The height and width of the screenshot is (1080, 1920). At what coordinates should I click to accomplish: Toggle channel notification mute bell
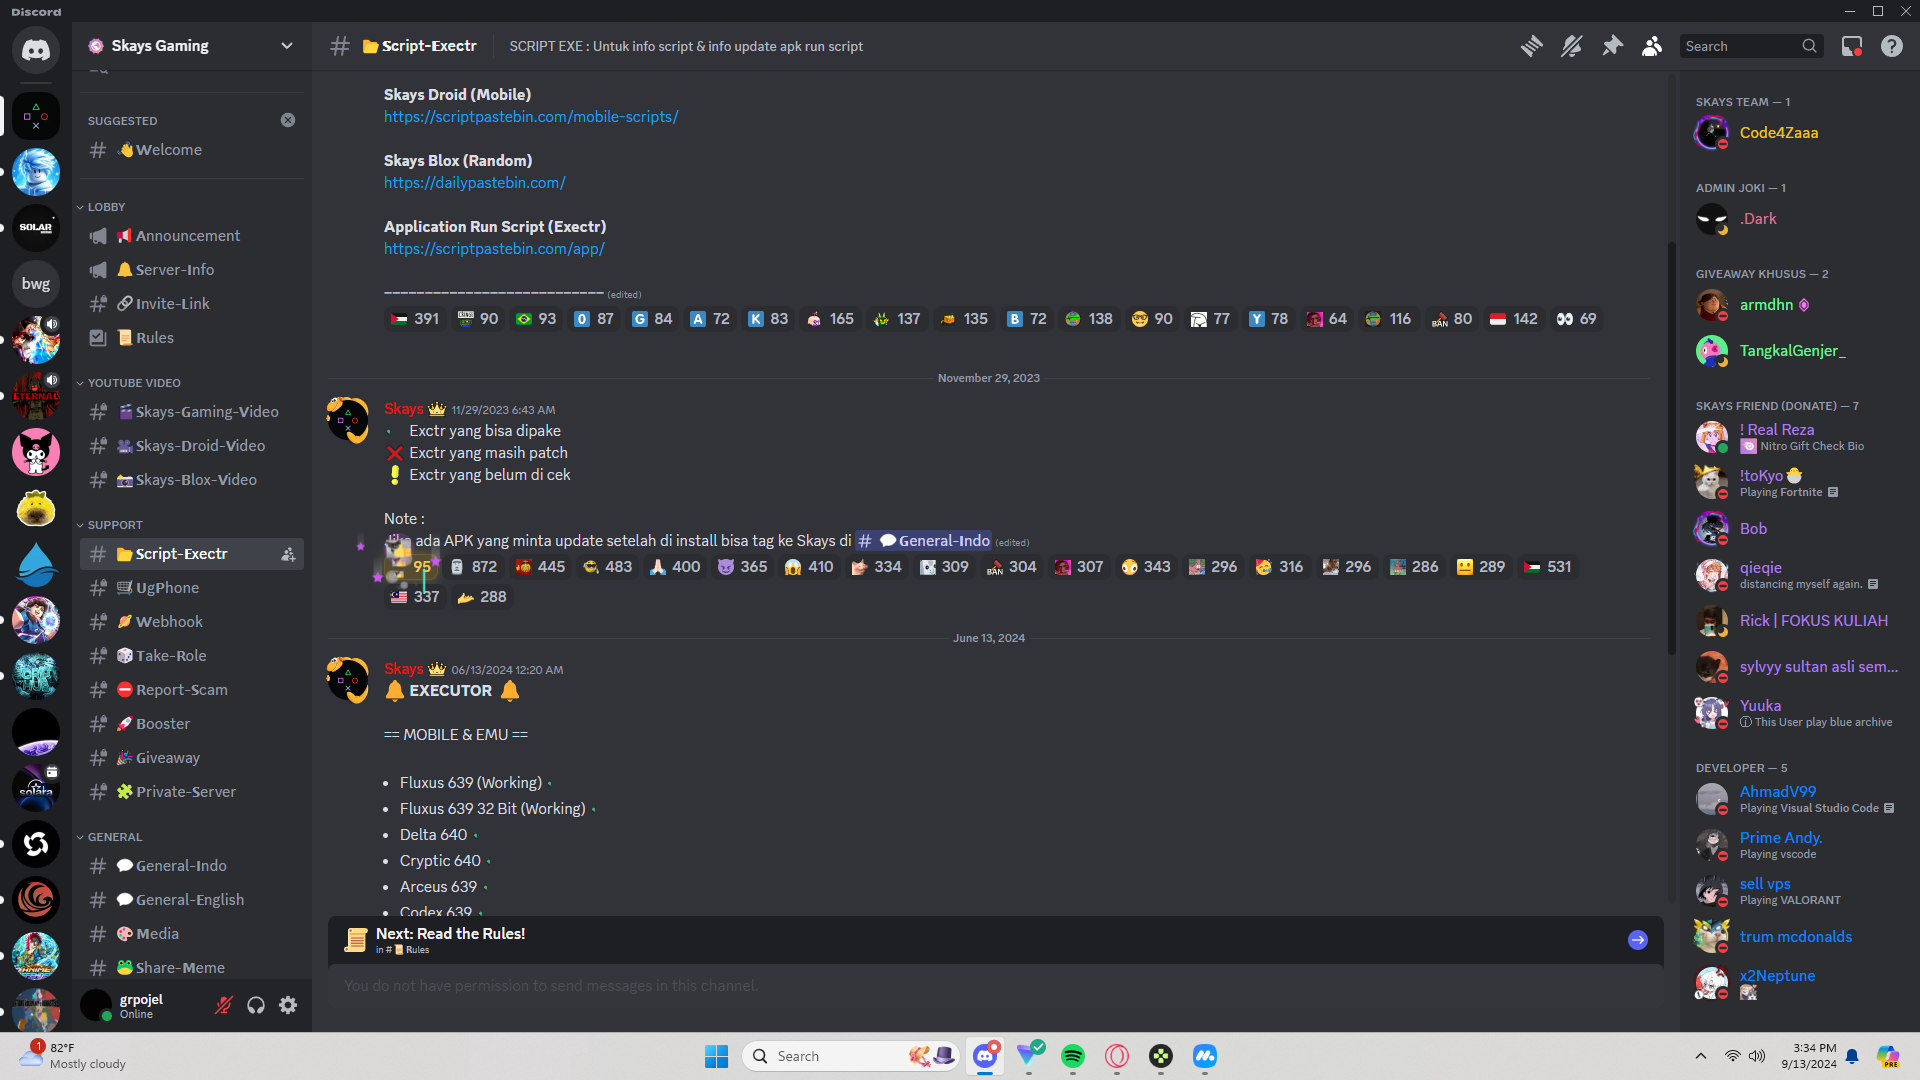(1571, 46)
